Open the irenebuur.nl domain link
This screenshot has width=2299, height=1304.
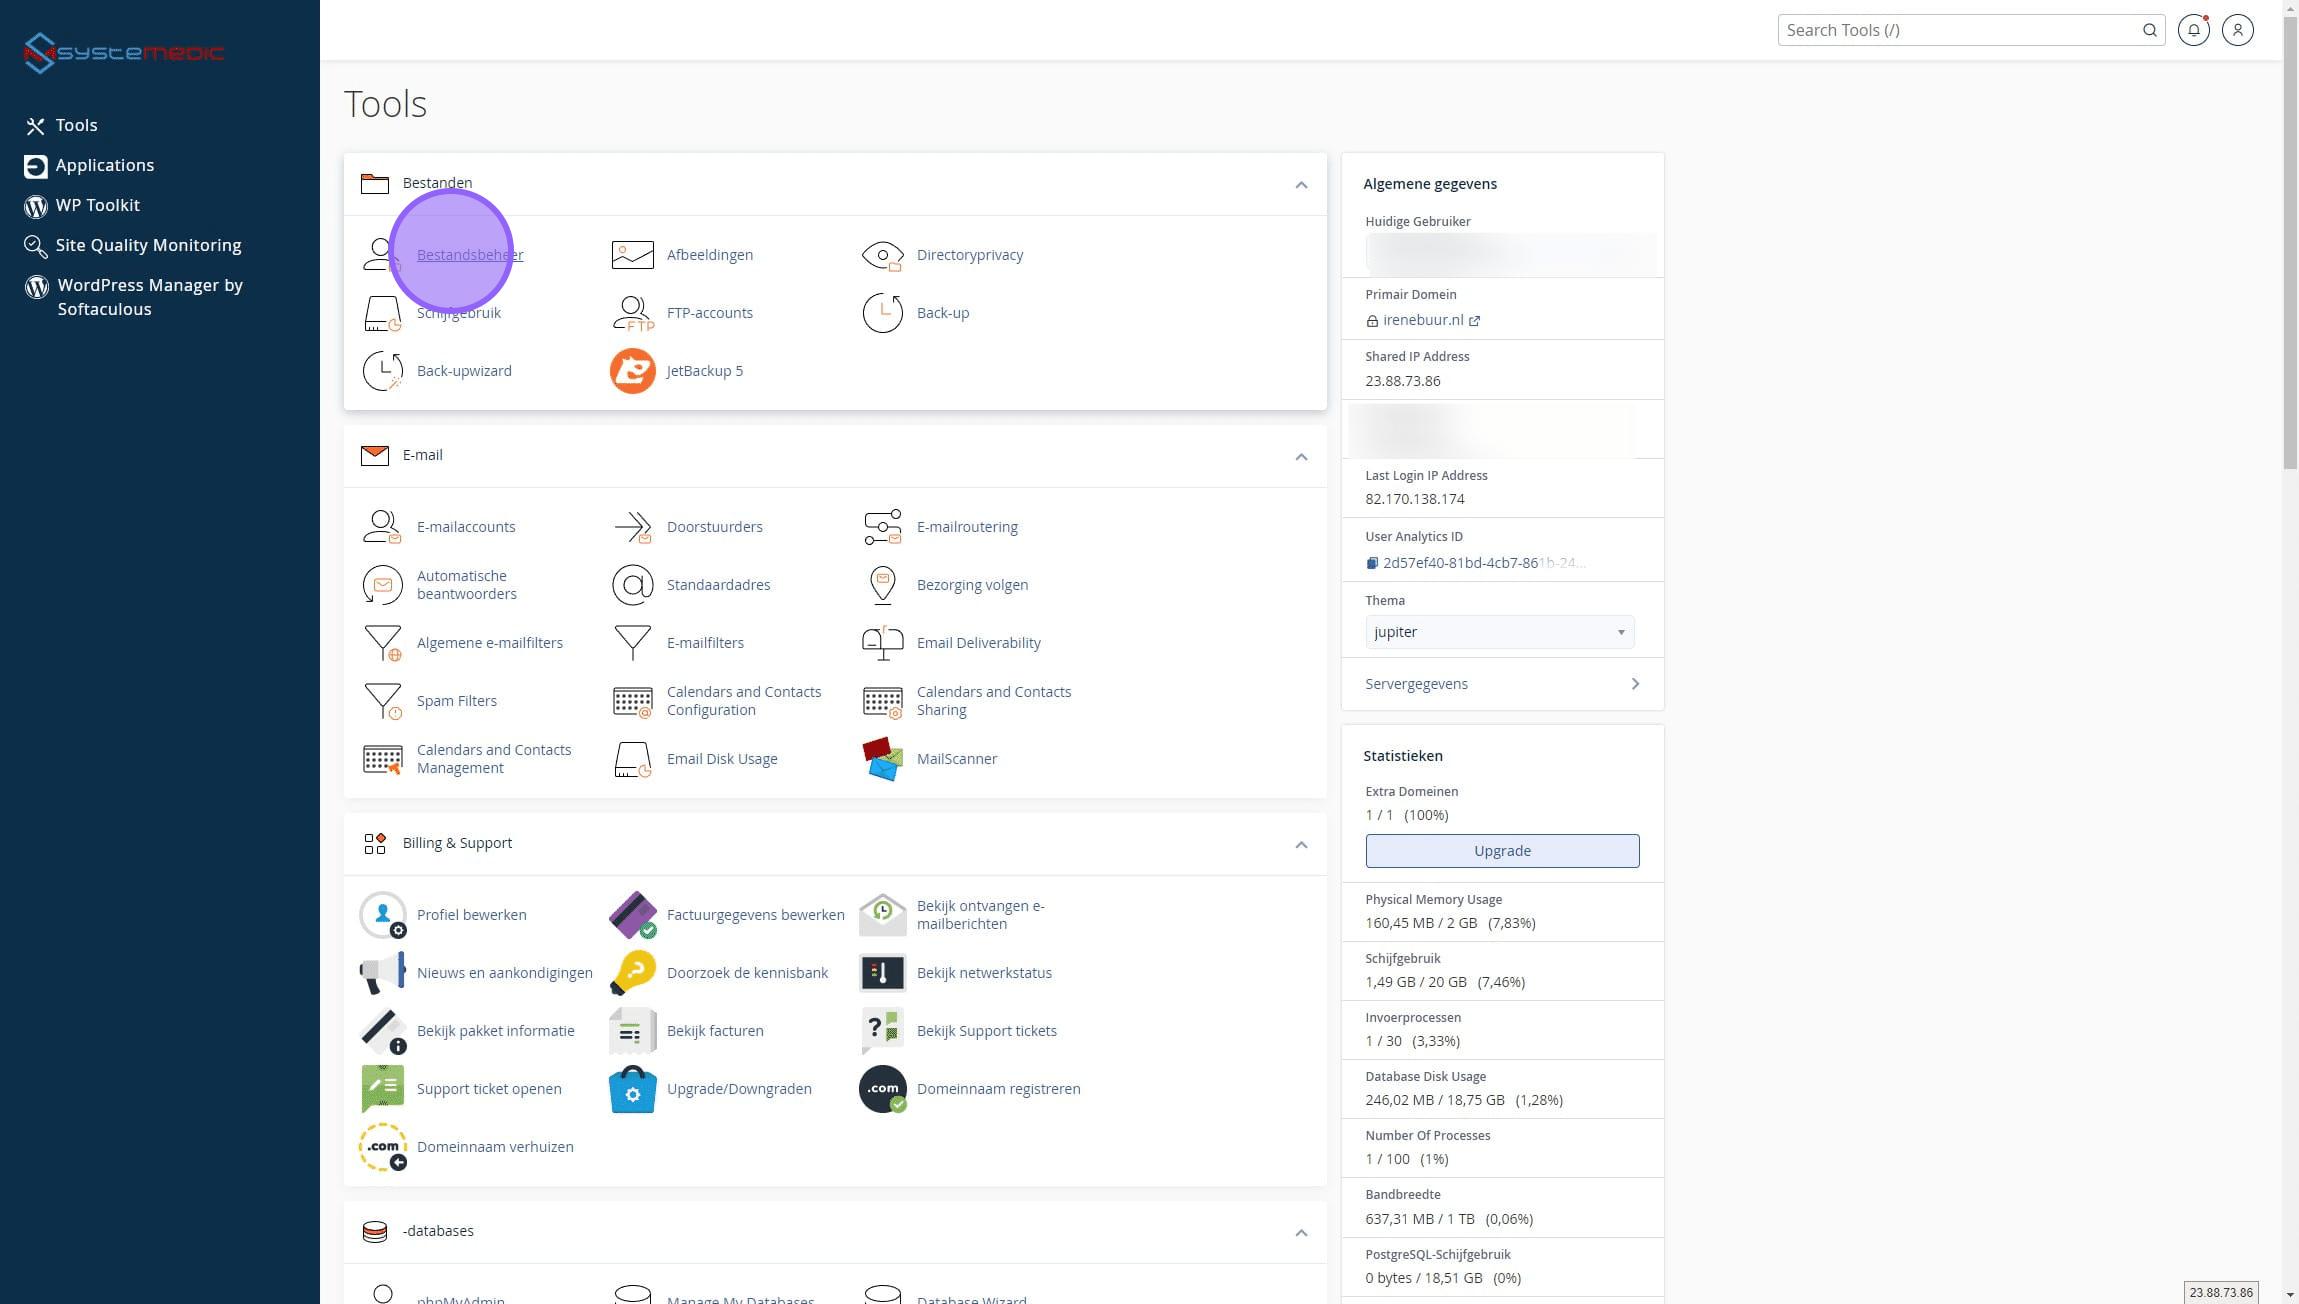click(1422, 320)
